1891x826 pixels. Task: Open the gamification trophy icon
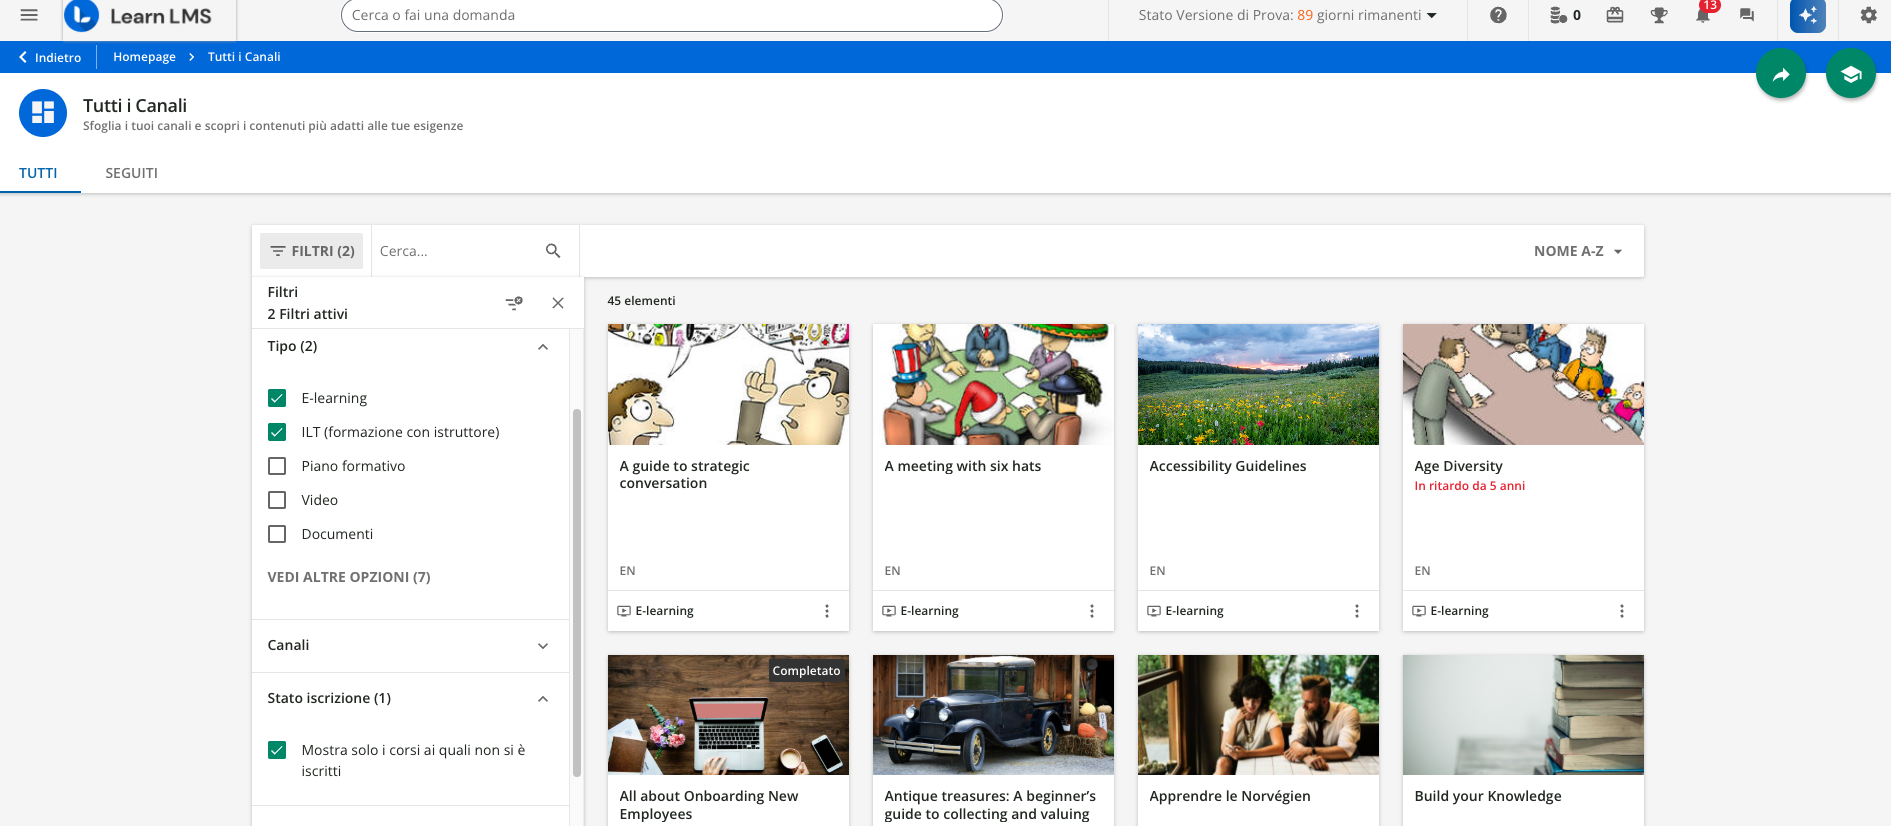coord(1658,15)
